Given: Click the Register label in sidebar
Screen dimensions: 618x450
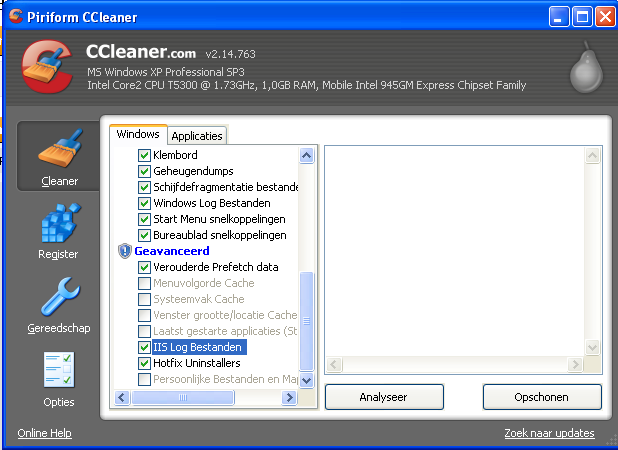Looking at the screenshot, I should pyautogui.click(x=58, y=254).
